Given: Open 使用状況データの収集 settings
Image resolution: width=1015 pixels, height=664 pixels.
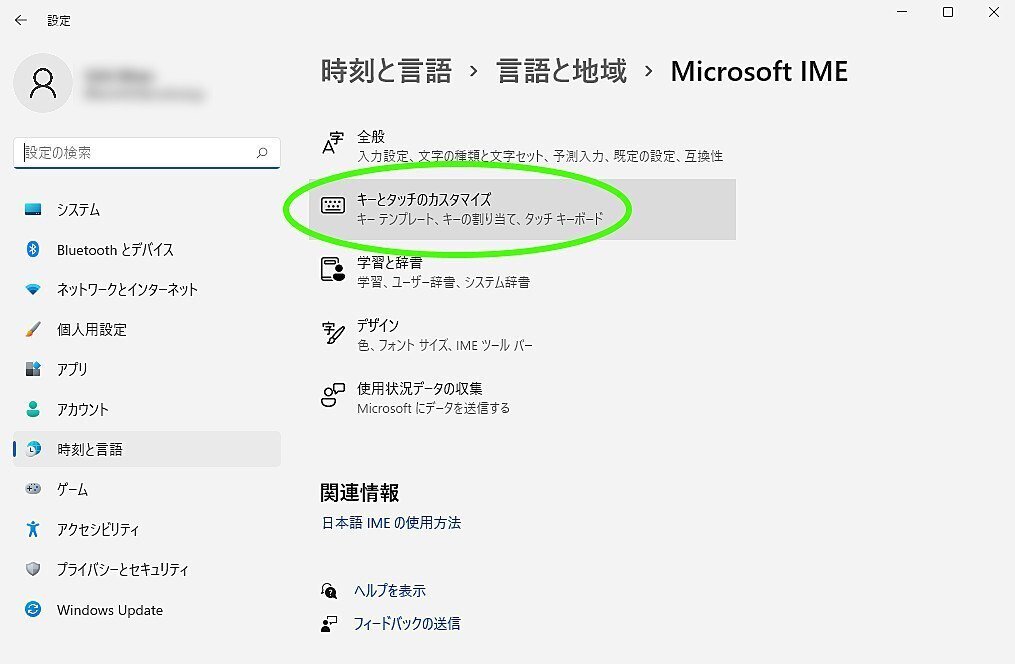Looking at the screenshot, I should [x=522, y=397].
